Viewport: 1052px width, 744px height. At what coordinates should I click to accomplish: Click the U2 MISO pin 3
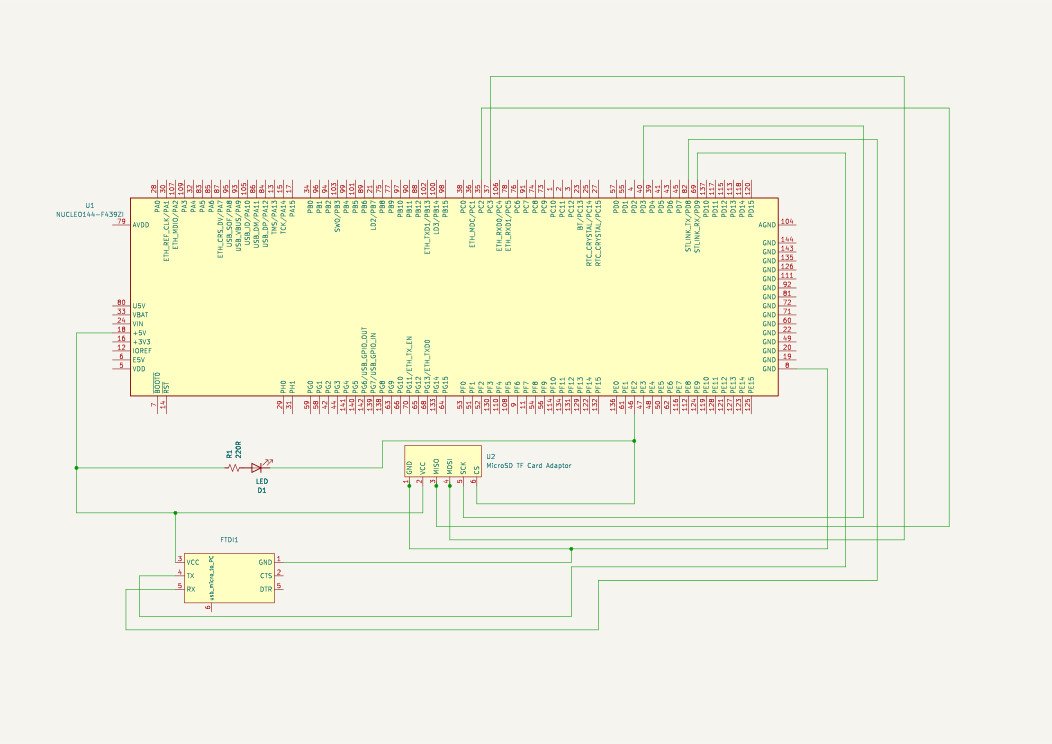click(434, 481)
